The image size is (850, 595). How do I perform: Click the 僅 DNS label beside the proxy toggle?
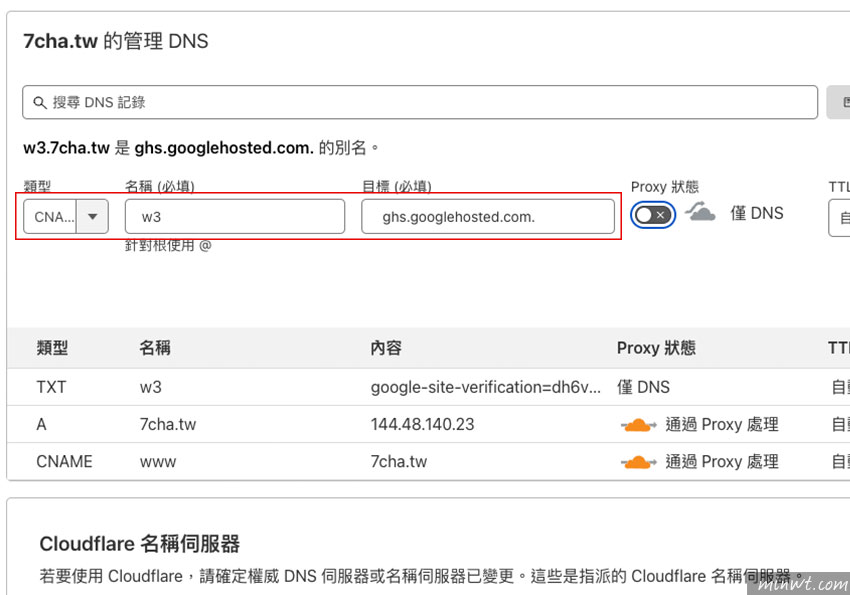[x=757, y=214]
